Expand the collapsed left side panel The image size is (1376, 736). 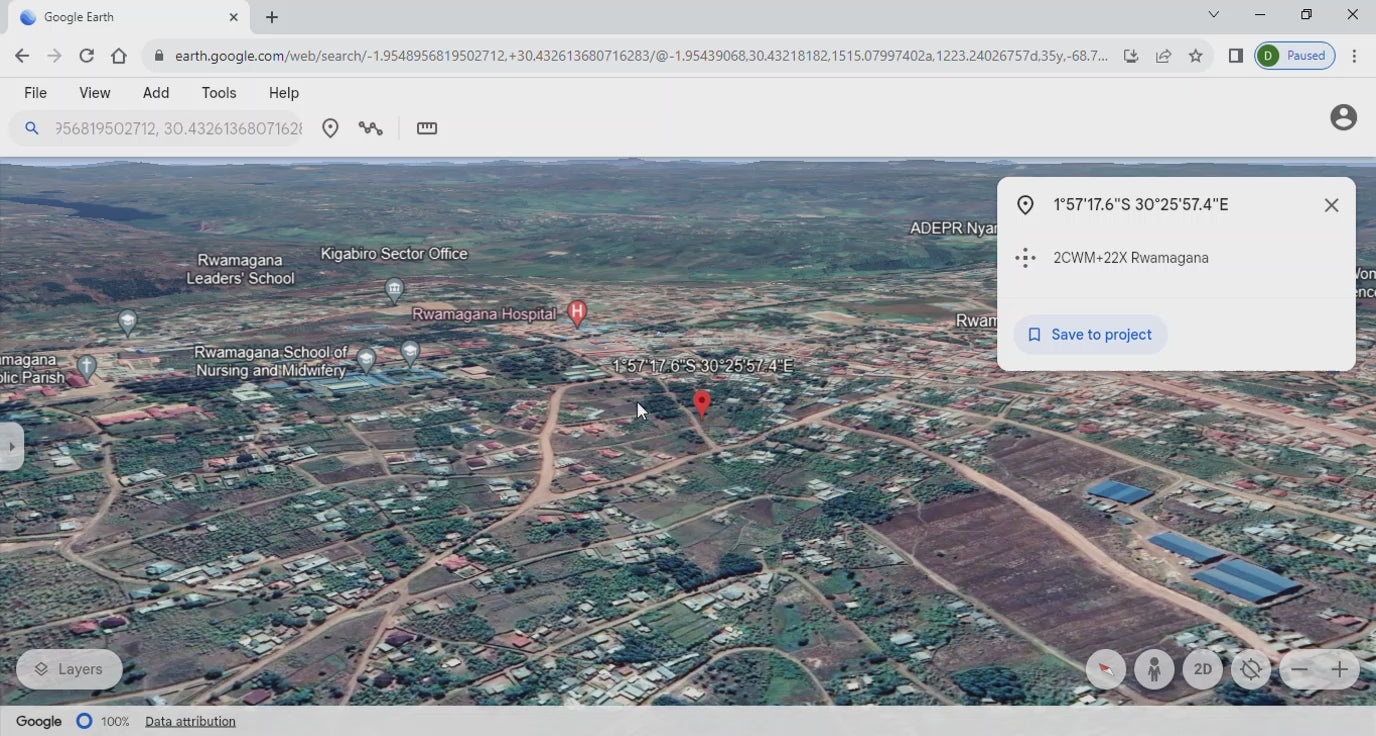(10, 446)
